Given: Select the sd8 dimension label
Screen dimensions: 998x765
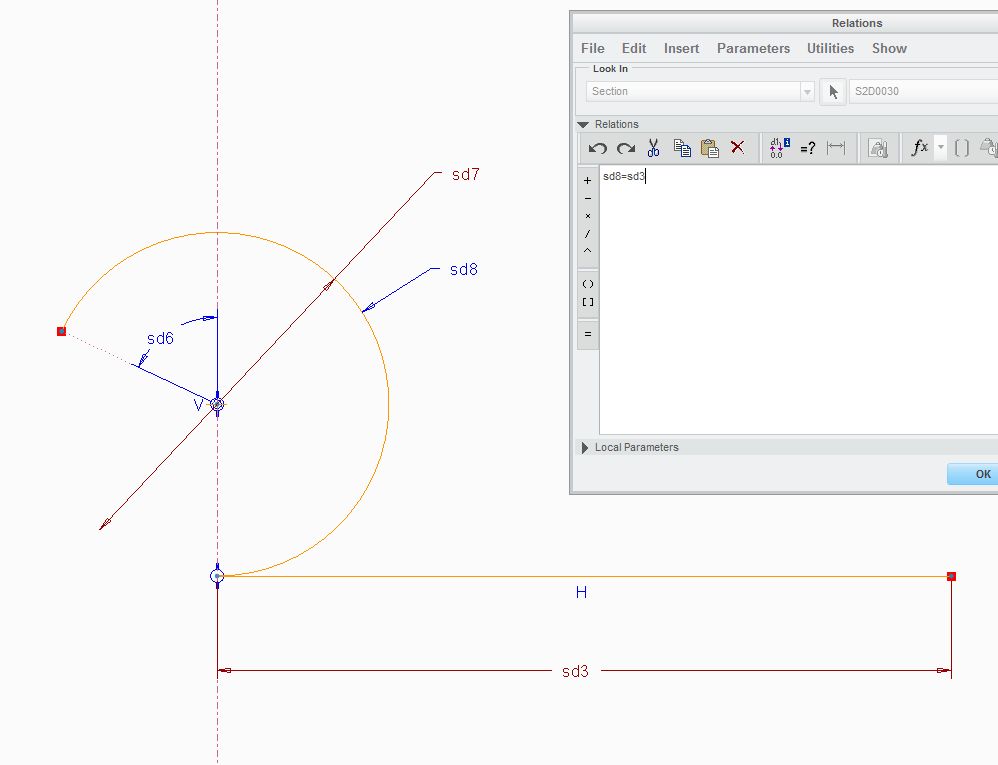Looking at the screenshot, I should tap(463, 270).
